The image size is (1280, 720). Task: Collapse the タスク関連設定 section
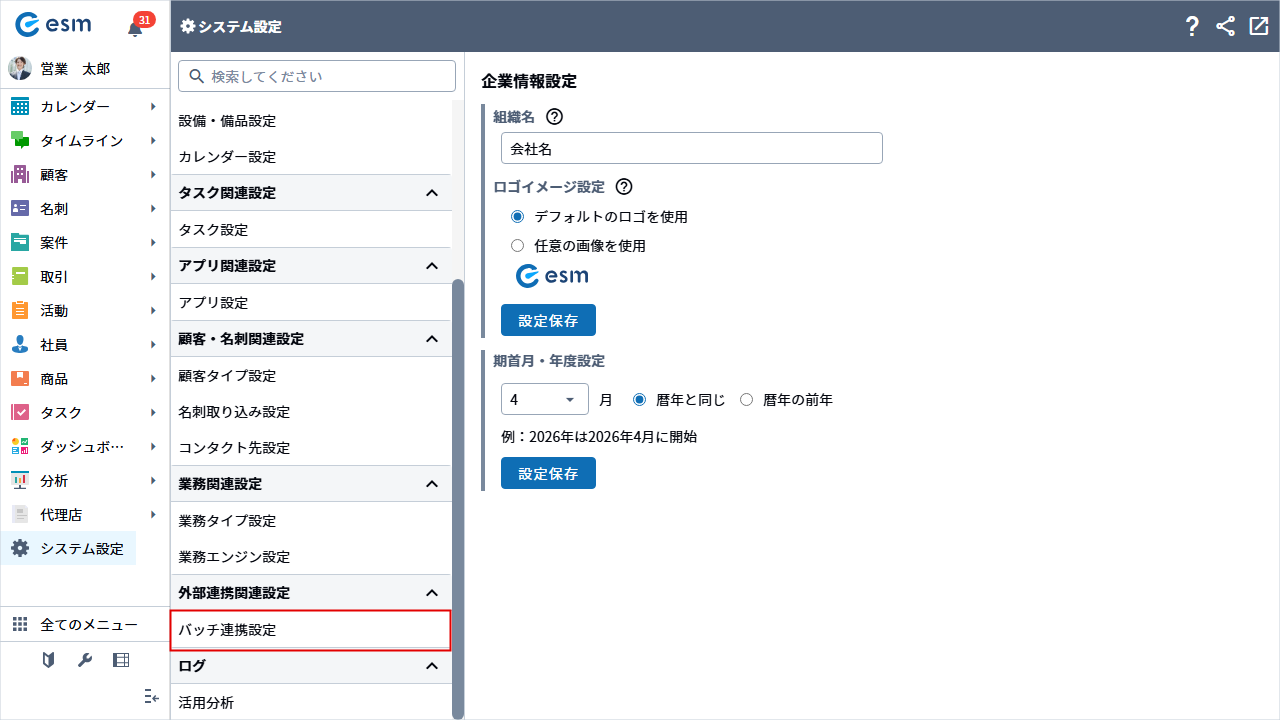click(432, 193)
